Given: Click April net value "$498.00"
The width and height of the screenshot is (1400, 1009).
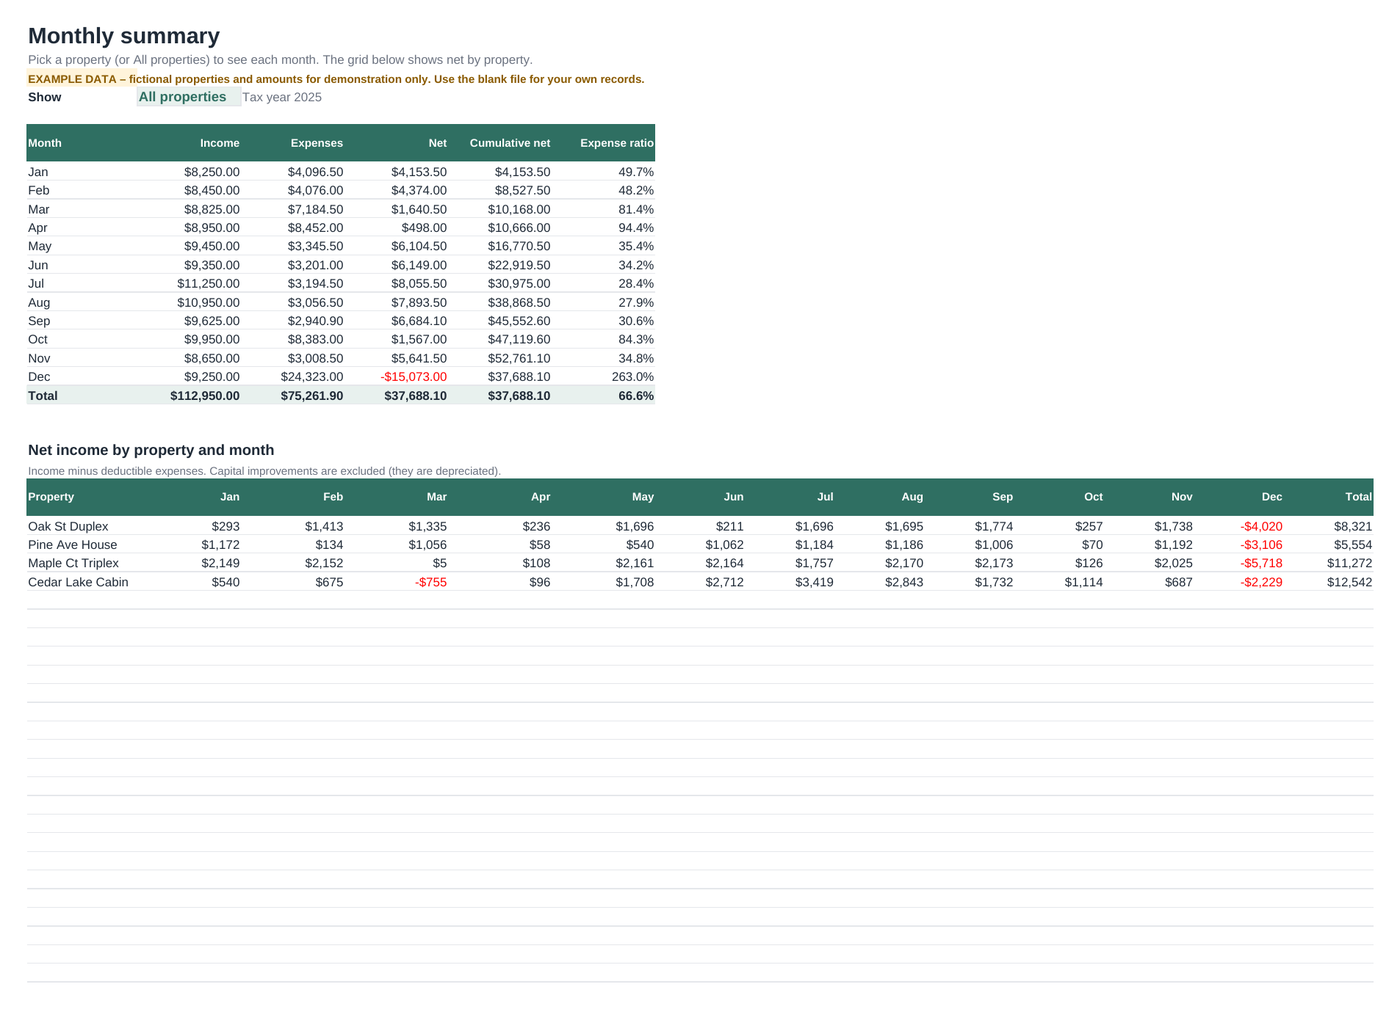Looking at the screenshot, I should click(424, 228).
